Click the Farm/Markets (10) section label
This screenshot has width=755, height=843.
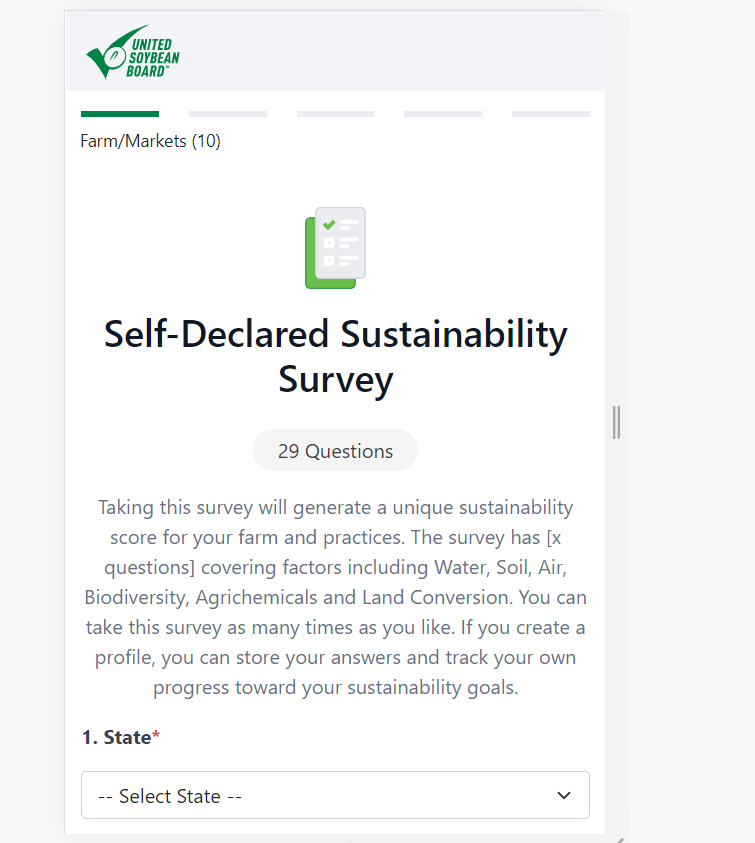point(150,141)
